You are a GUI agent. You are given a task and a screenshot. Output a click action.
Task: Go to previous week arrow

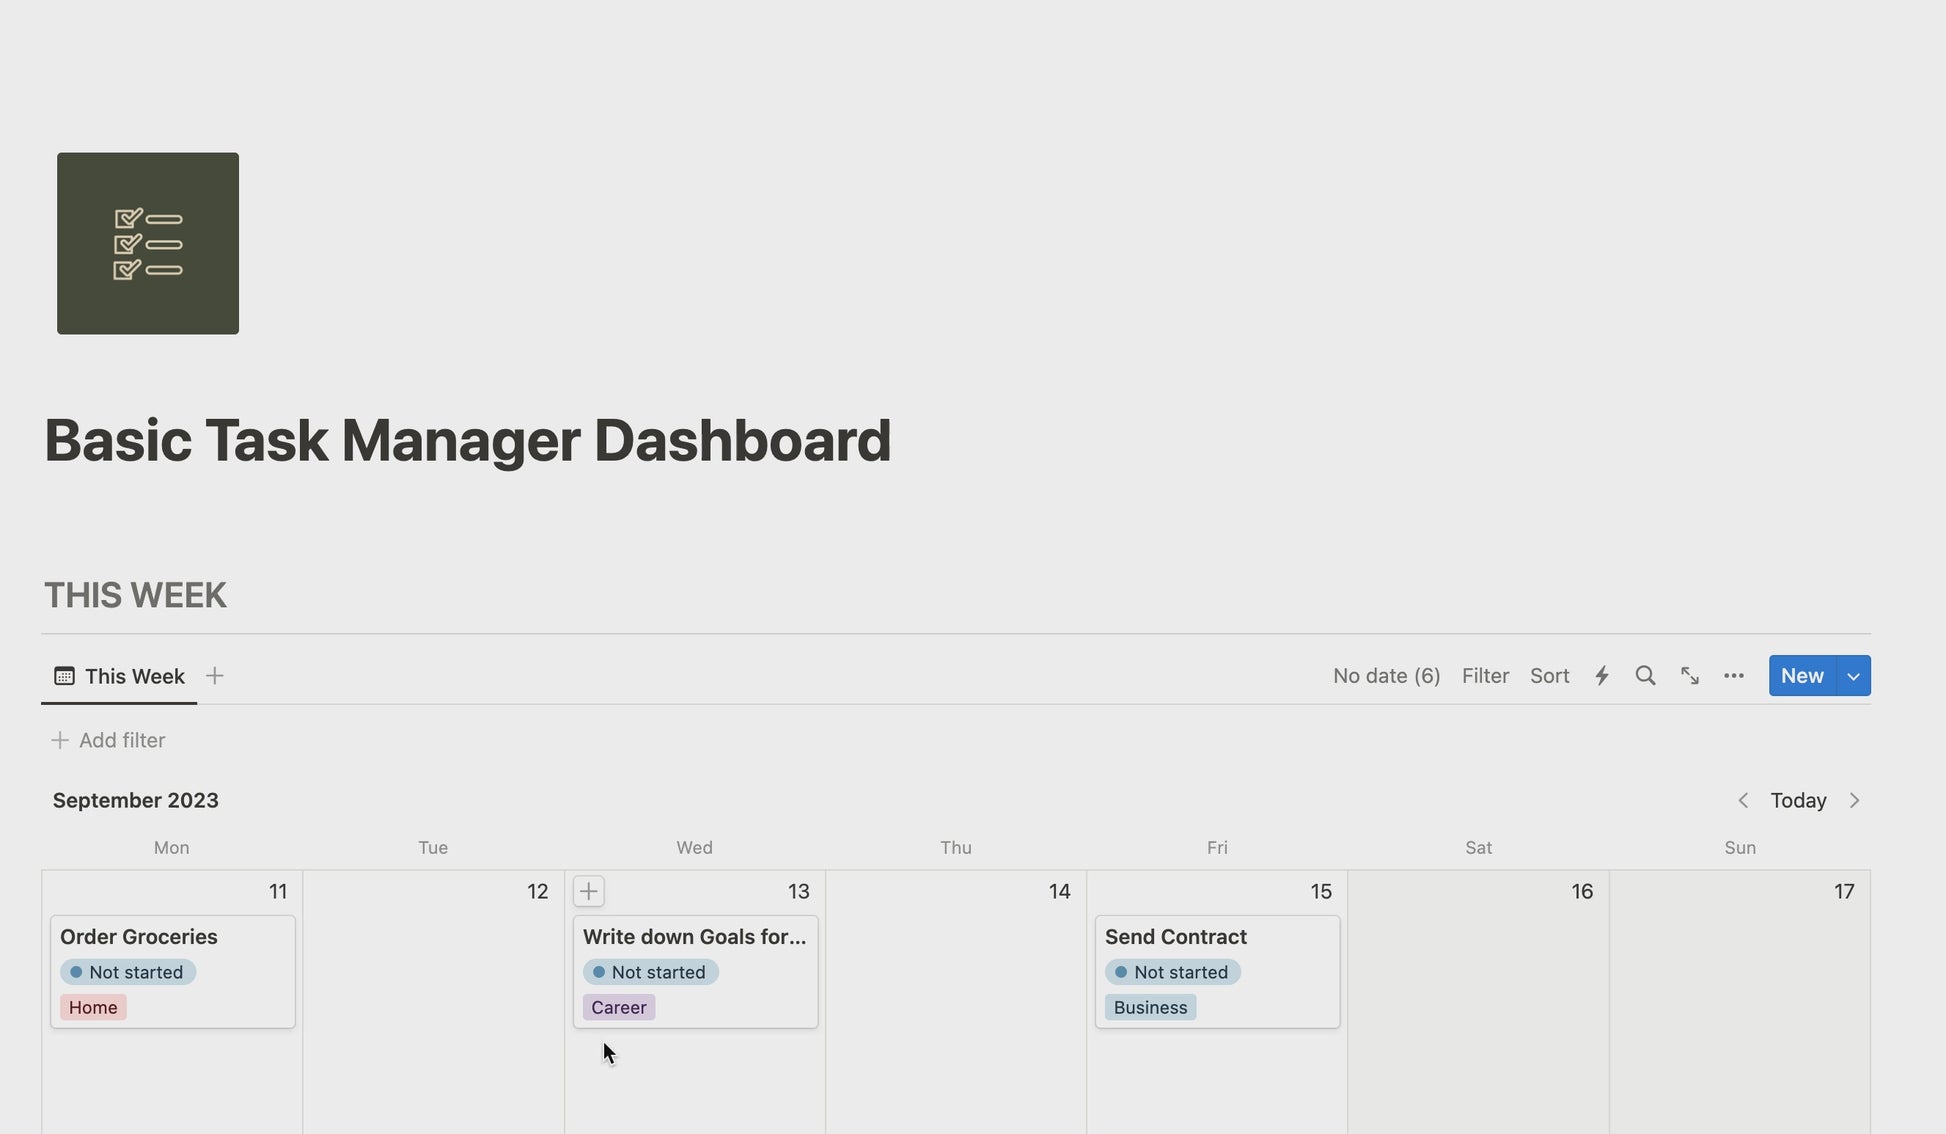click(1743, 800)
